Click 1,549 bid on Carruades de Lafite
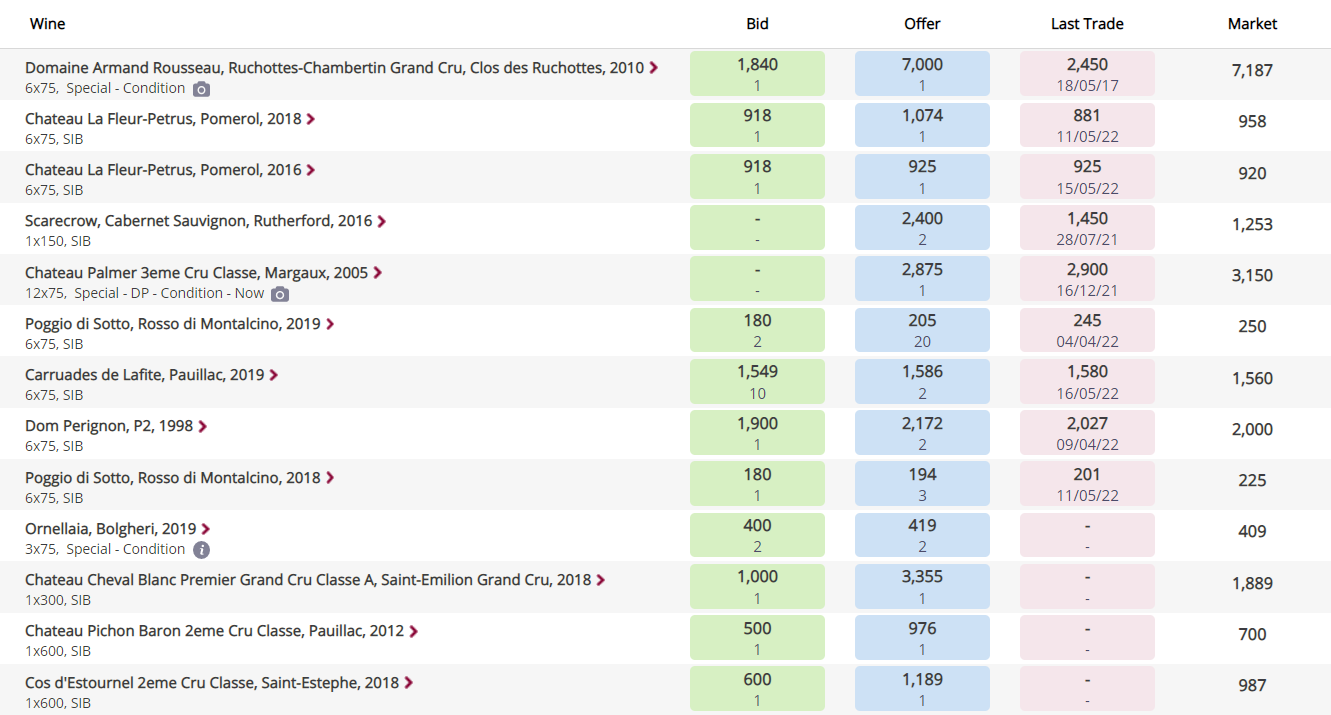 [757, 382]
